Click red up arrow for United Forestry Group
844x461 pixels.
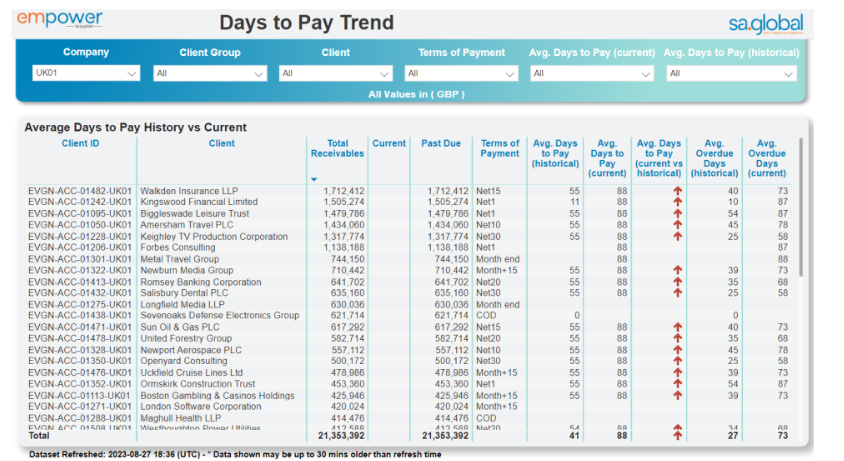(678, 338)
